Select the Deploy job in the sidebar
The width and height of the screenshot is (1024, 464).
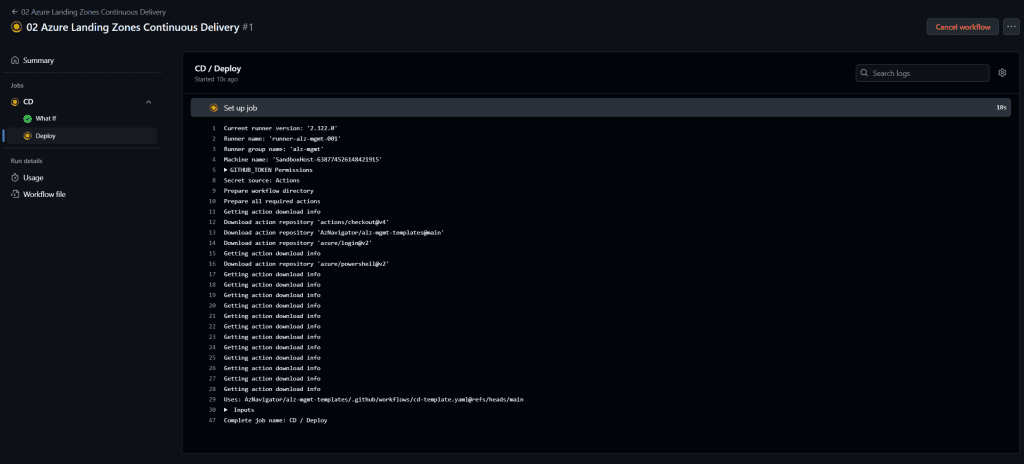click(x=46, y=135)
